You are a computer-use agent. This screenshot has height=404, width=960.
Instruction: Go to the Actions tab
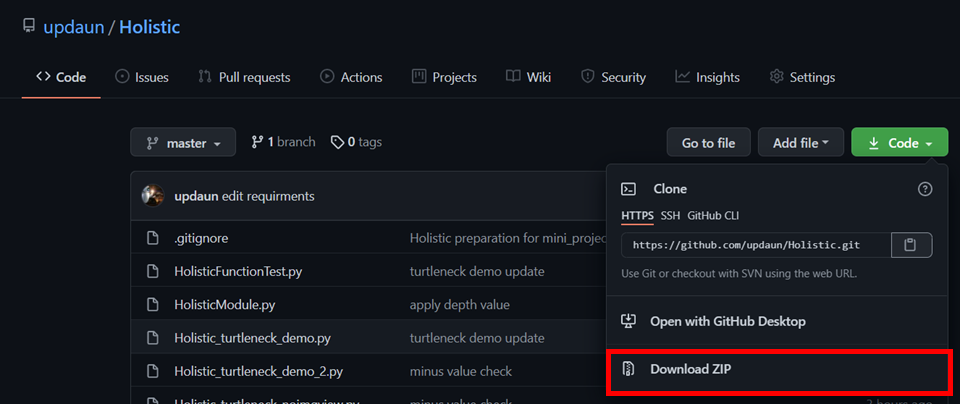coord(351,77)
